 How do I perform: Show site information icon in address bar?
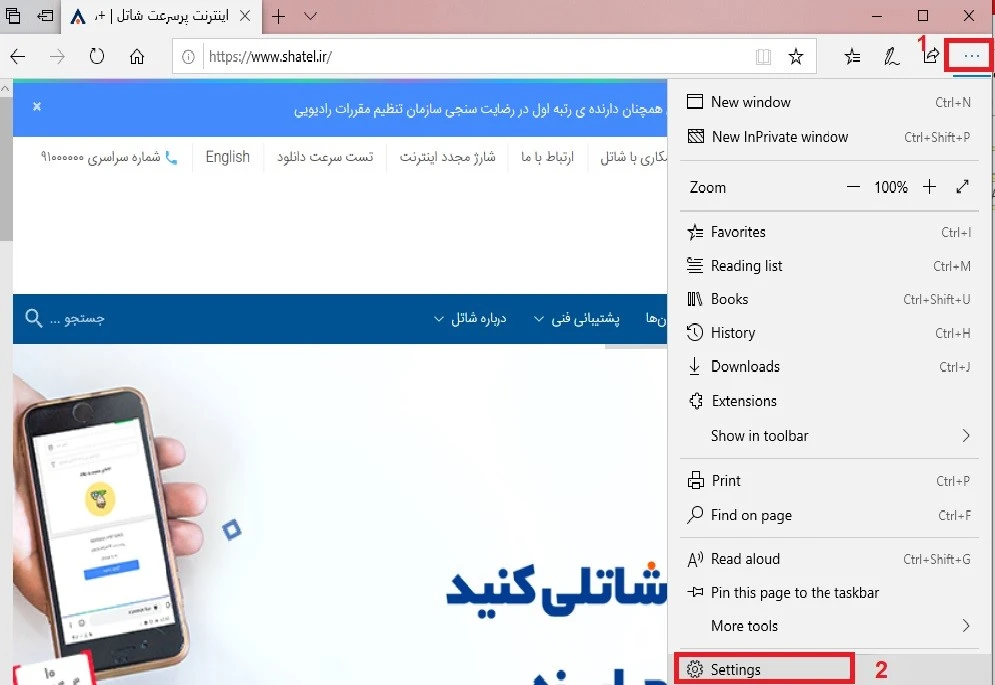pos(188,57)
